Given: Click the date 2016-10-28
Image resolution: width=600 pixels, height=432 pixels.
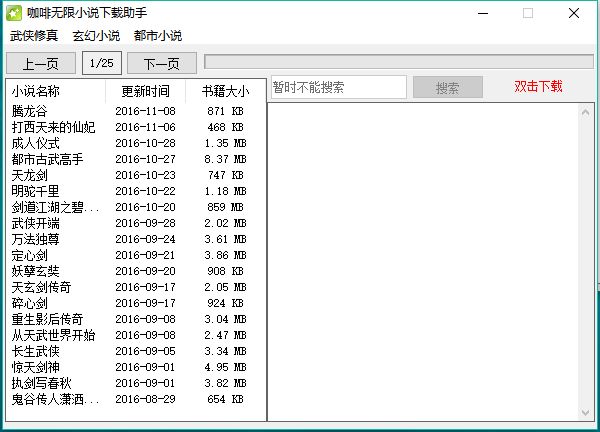Looking at the screenshot, I should click(x=145, y=143).
